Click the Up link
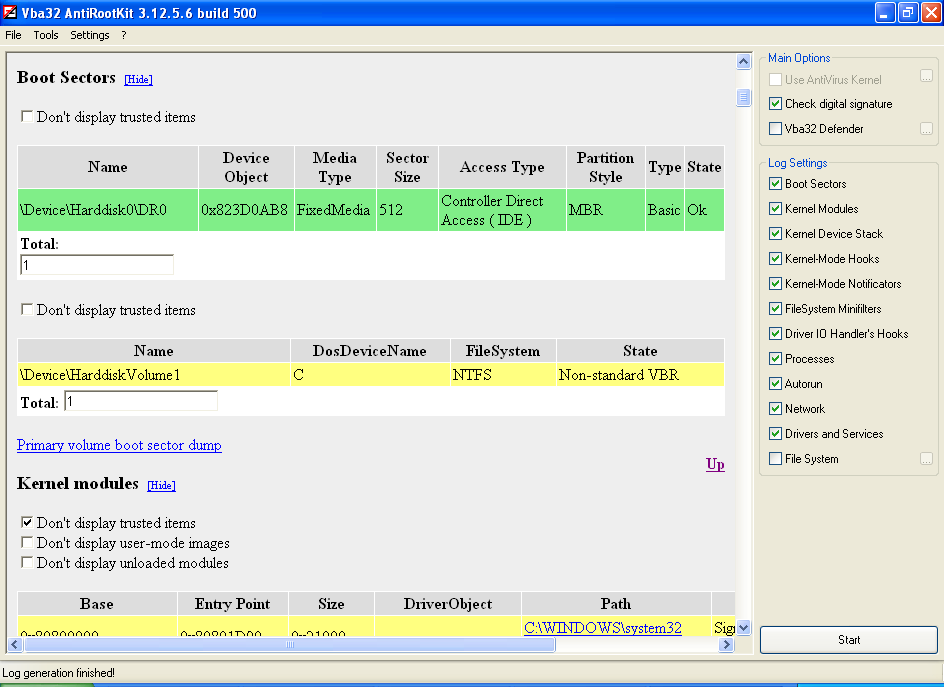The height and width of the screenshot is (687, 944). click(715, 464)
